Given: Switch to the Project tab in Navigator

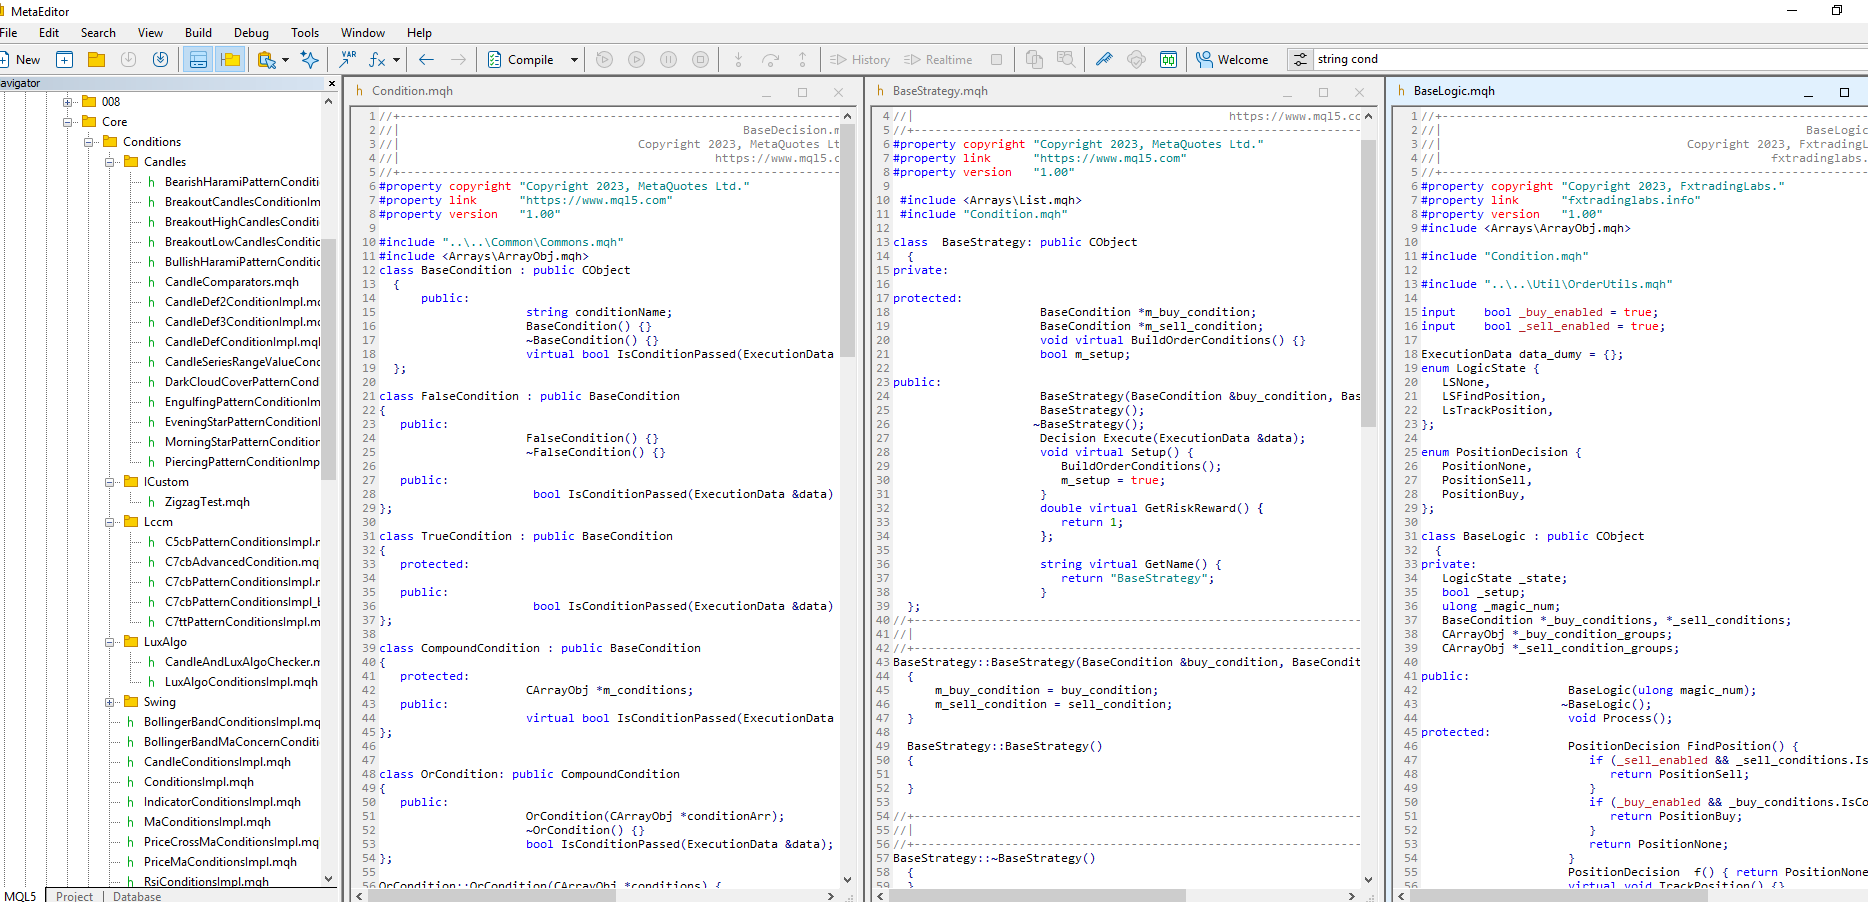Looking at the screenshot, I should click(x=74, y=896).
